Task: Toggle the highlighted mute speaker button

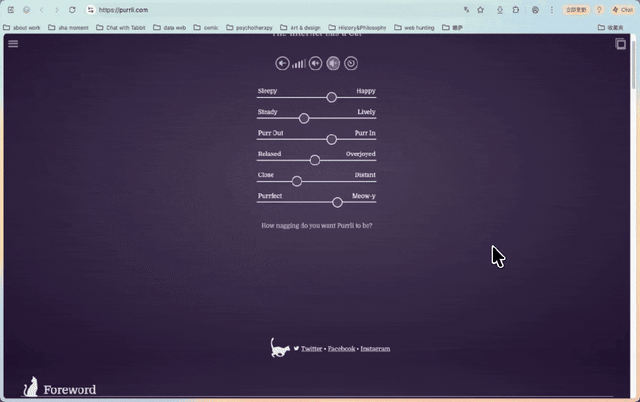Action: 333,63
